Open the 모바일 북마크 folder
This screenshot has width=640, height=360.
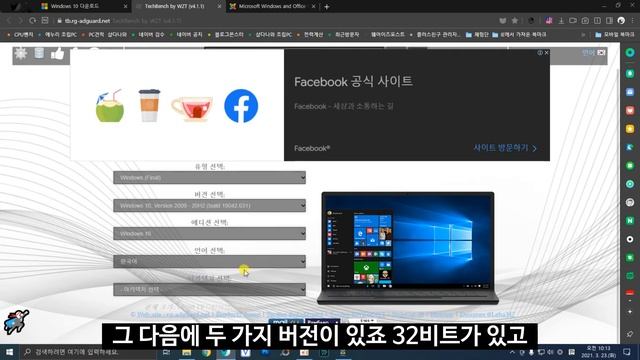[x=615, y=35]
